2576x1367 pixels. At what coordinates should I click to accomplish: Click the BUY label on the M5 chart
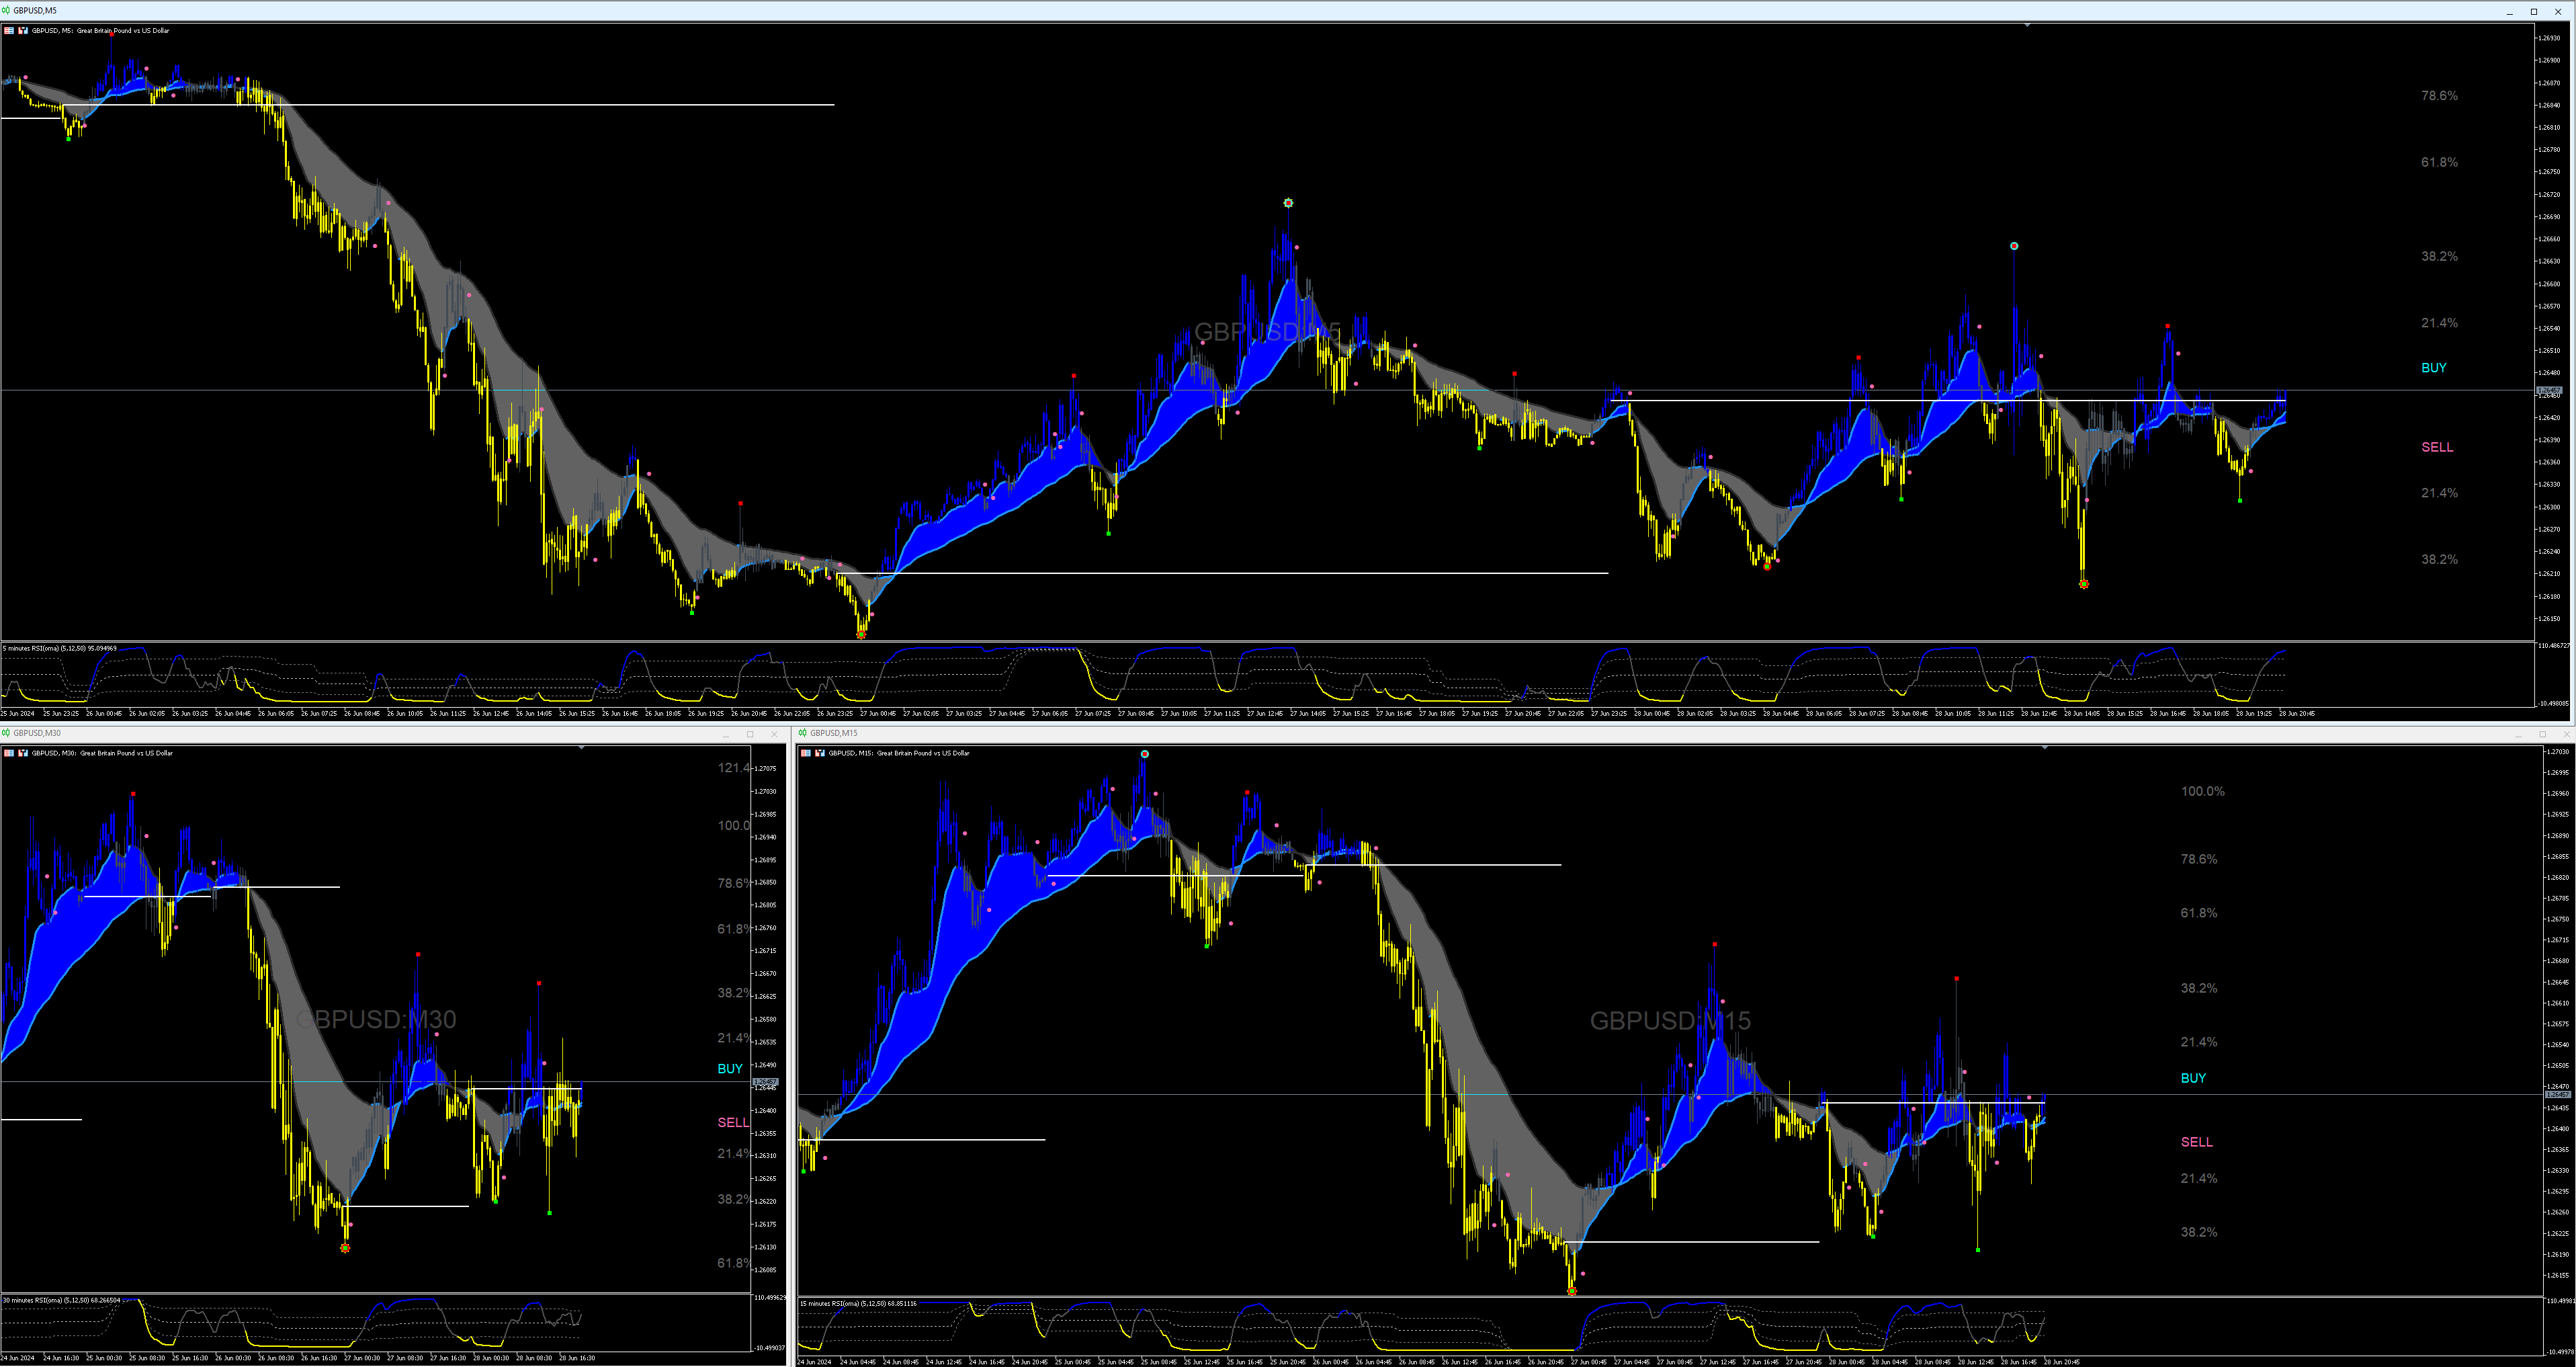(2433, 368)
